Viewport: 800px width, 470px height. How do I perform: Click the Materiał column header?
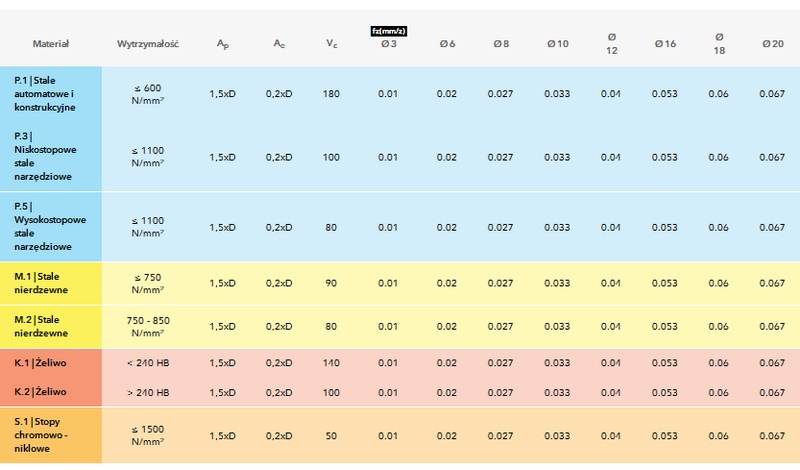click(x=50, y=45)
